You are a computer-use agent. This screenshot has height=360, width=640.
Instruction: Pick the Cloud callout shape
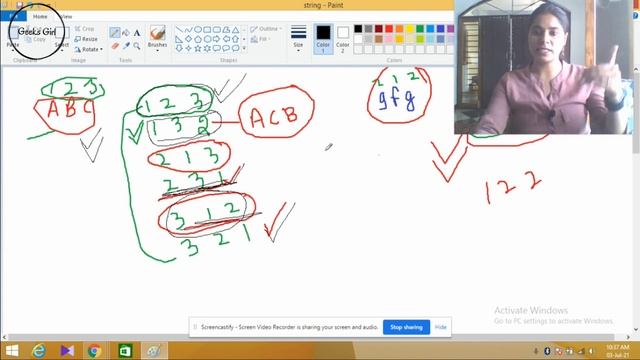tap(236, 48)
